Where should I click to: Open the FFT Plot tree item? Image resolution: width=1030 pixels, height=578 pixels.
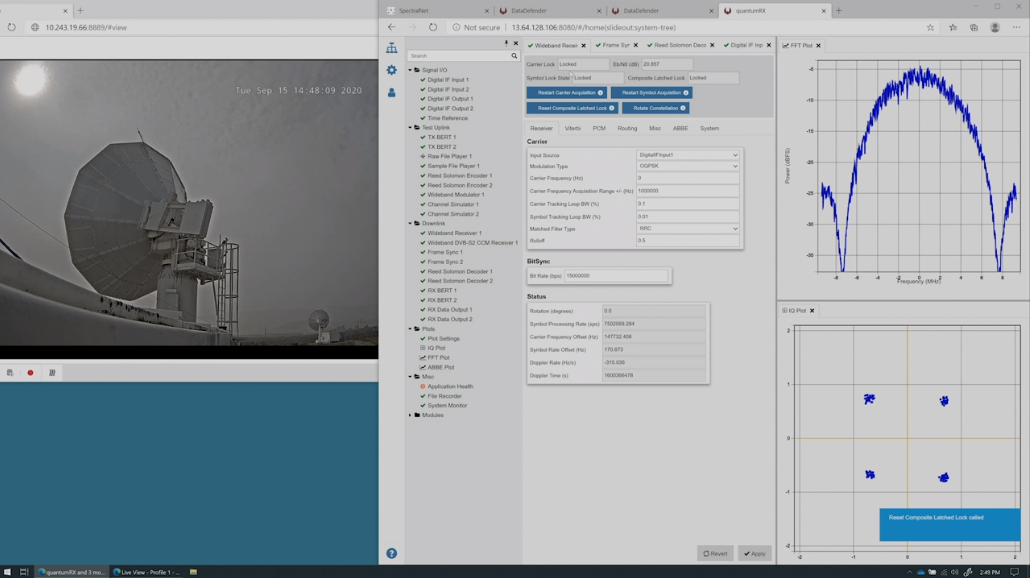(x=438, y=357)
